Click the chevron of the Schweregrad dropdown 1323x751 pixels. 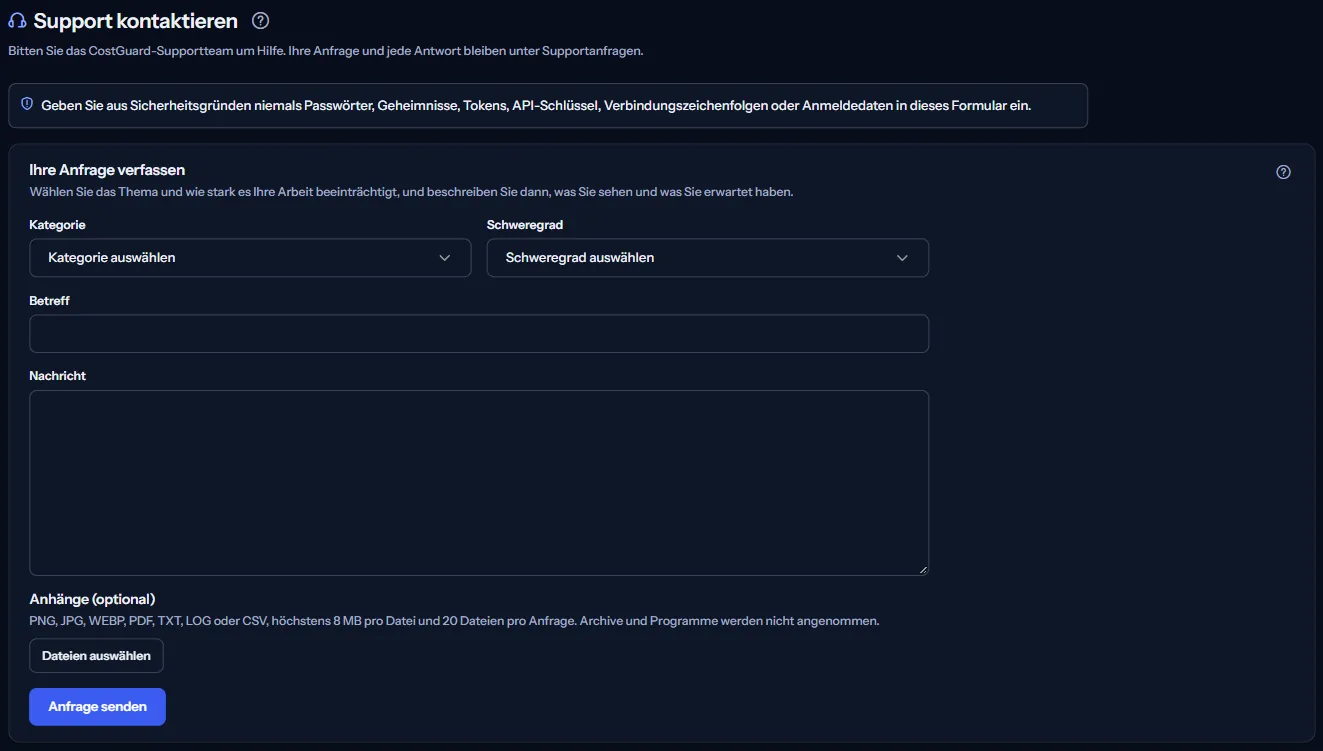click(x=902, y=258)
